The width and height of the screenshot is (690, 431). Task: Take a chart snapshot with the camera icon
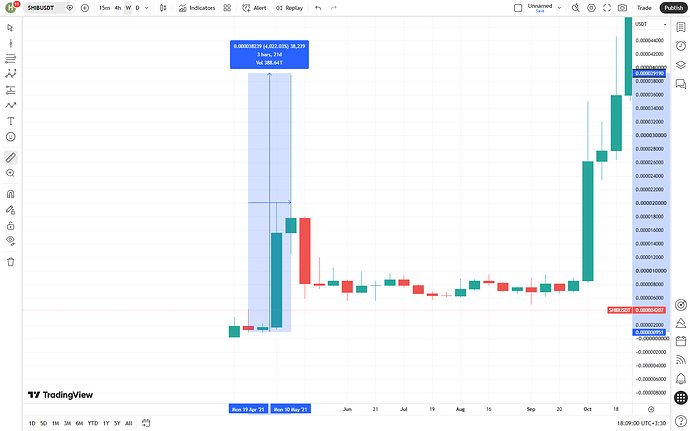[622, 8]
